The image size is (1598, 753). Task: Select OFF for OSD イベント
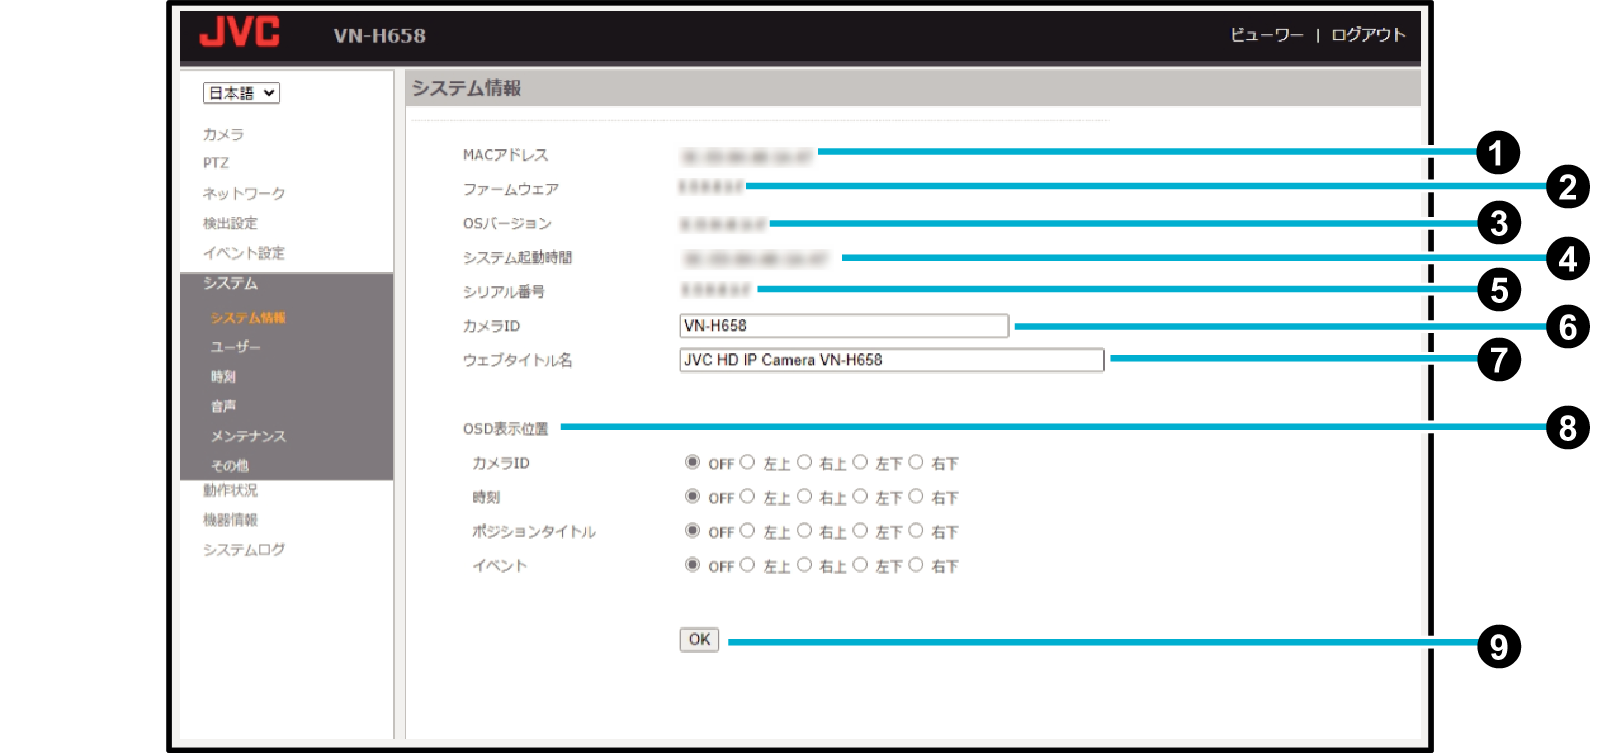(692, 564)
